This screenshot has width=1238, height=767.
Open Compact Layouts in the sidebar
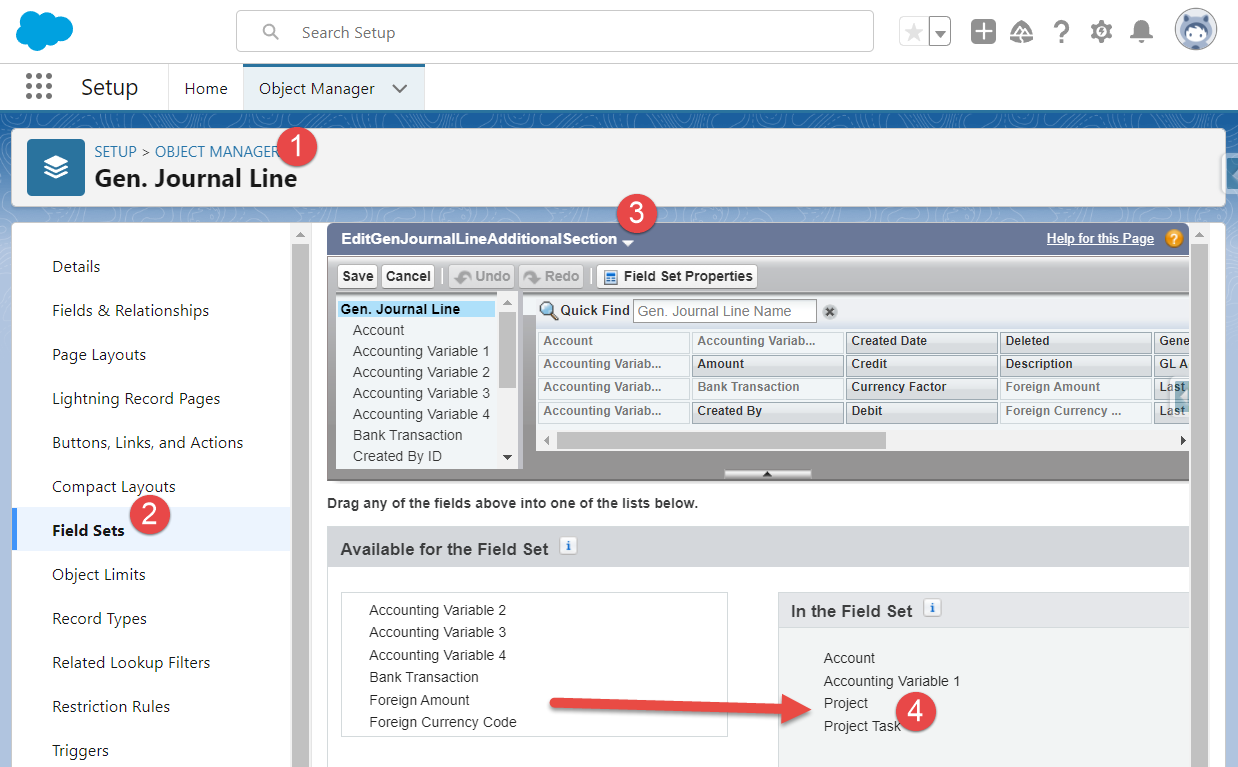113,486
